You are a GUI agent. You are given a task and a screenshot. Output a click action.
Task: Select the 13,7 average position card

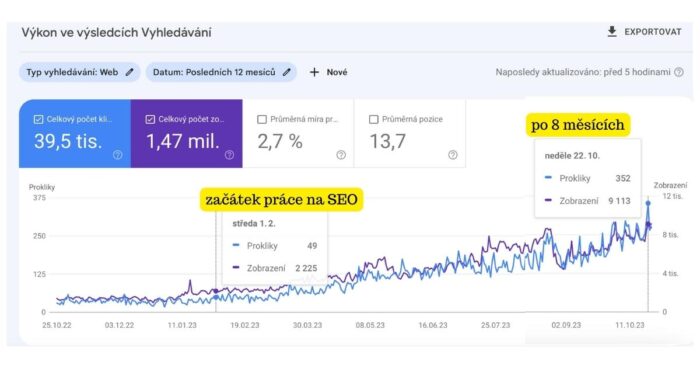pos(410,134)
